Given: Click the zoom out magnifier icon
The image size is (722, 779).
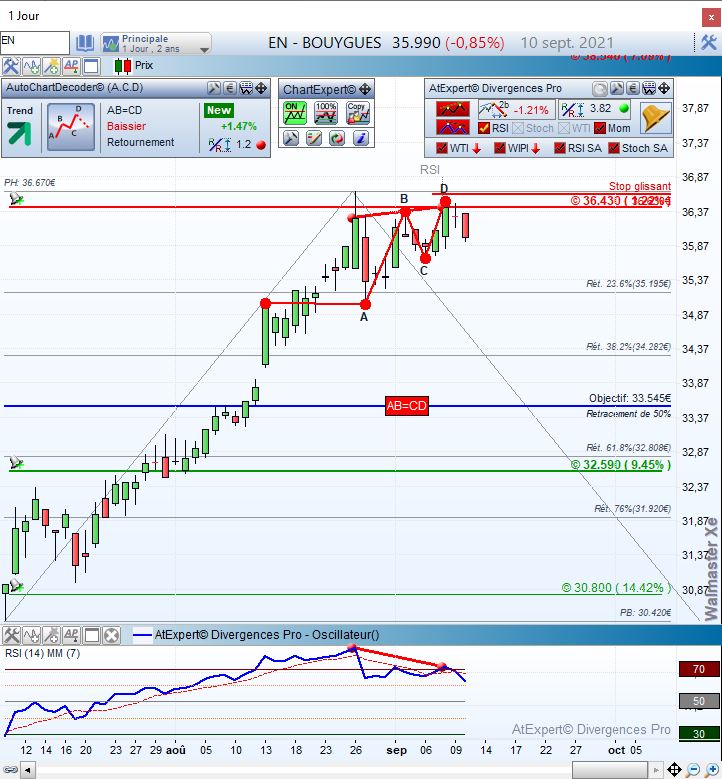Looking at the screenshot, I should [693, 770].
